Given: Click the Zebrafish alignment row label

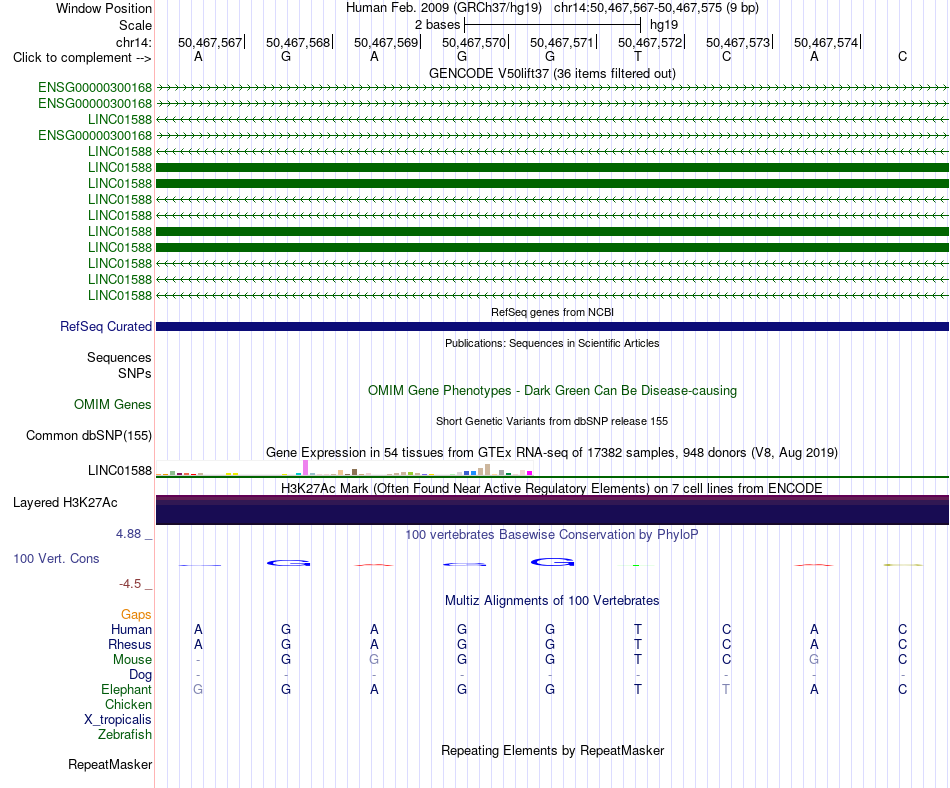Looking at the screenshot, I should (125, 734).
